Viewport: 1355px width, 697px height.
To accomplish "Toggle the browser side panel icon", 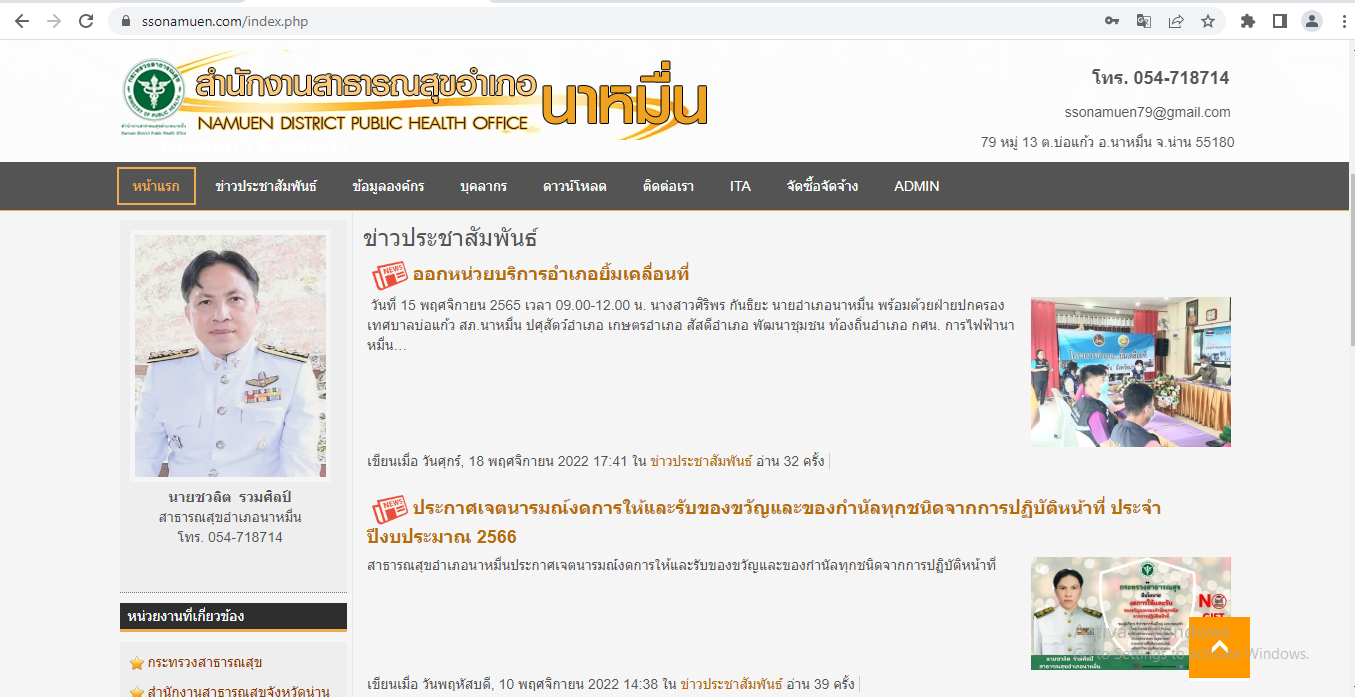I will coord(1279,21).
